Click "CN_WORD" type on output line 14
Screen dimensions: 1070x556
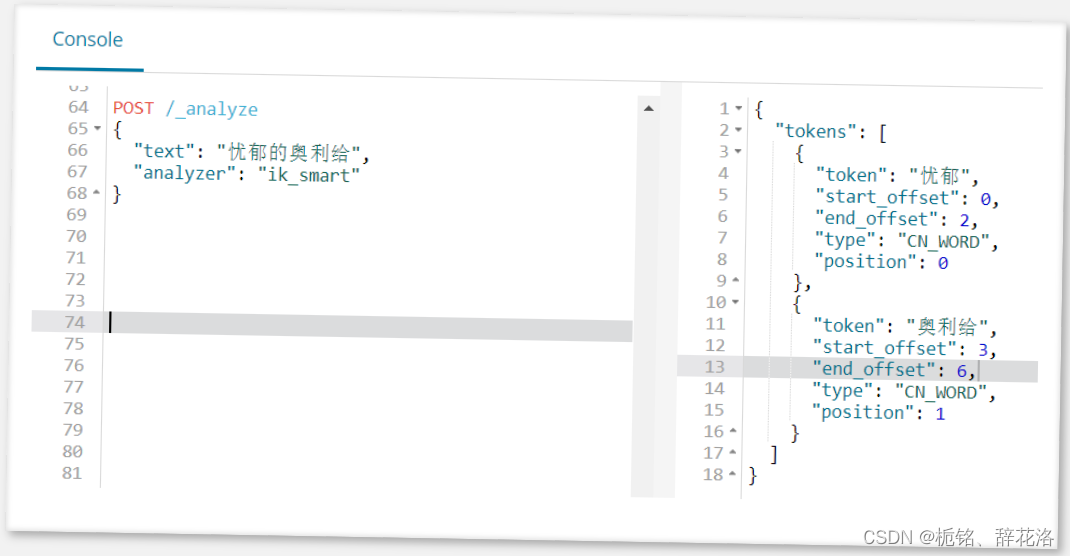click(941, 392)
